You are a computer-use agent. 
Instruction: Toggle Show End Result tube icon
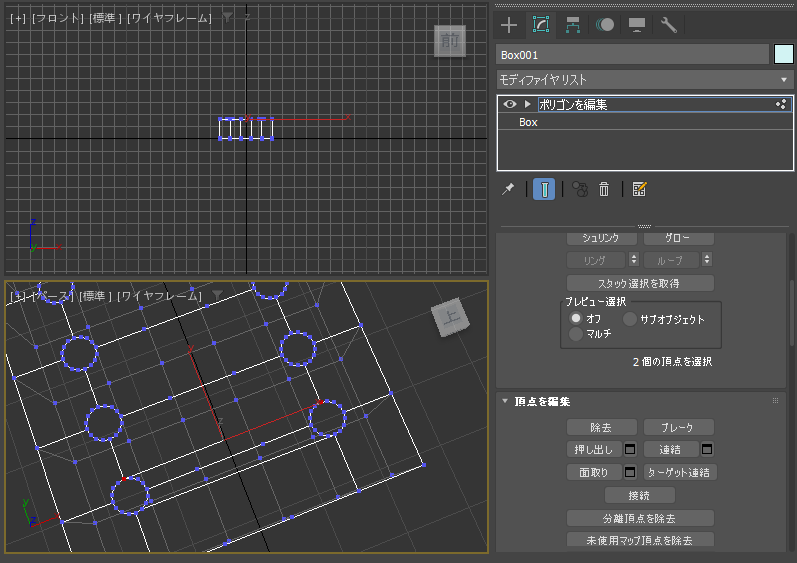544,190
